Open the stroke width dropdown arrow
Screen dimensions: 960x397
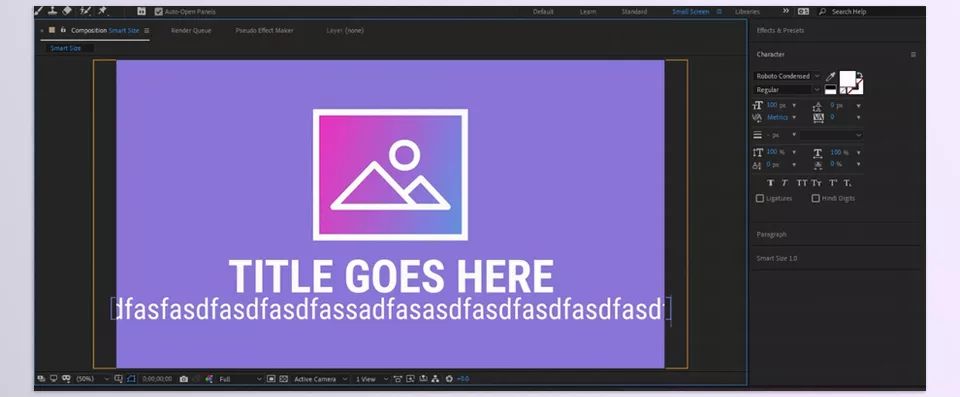(794, 135)
